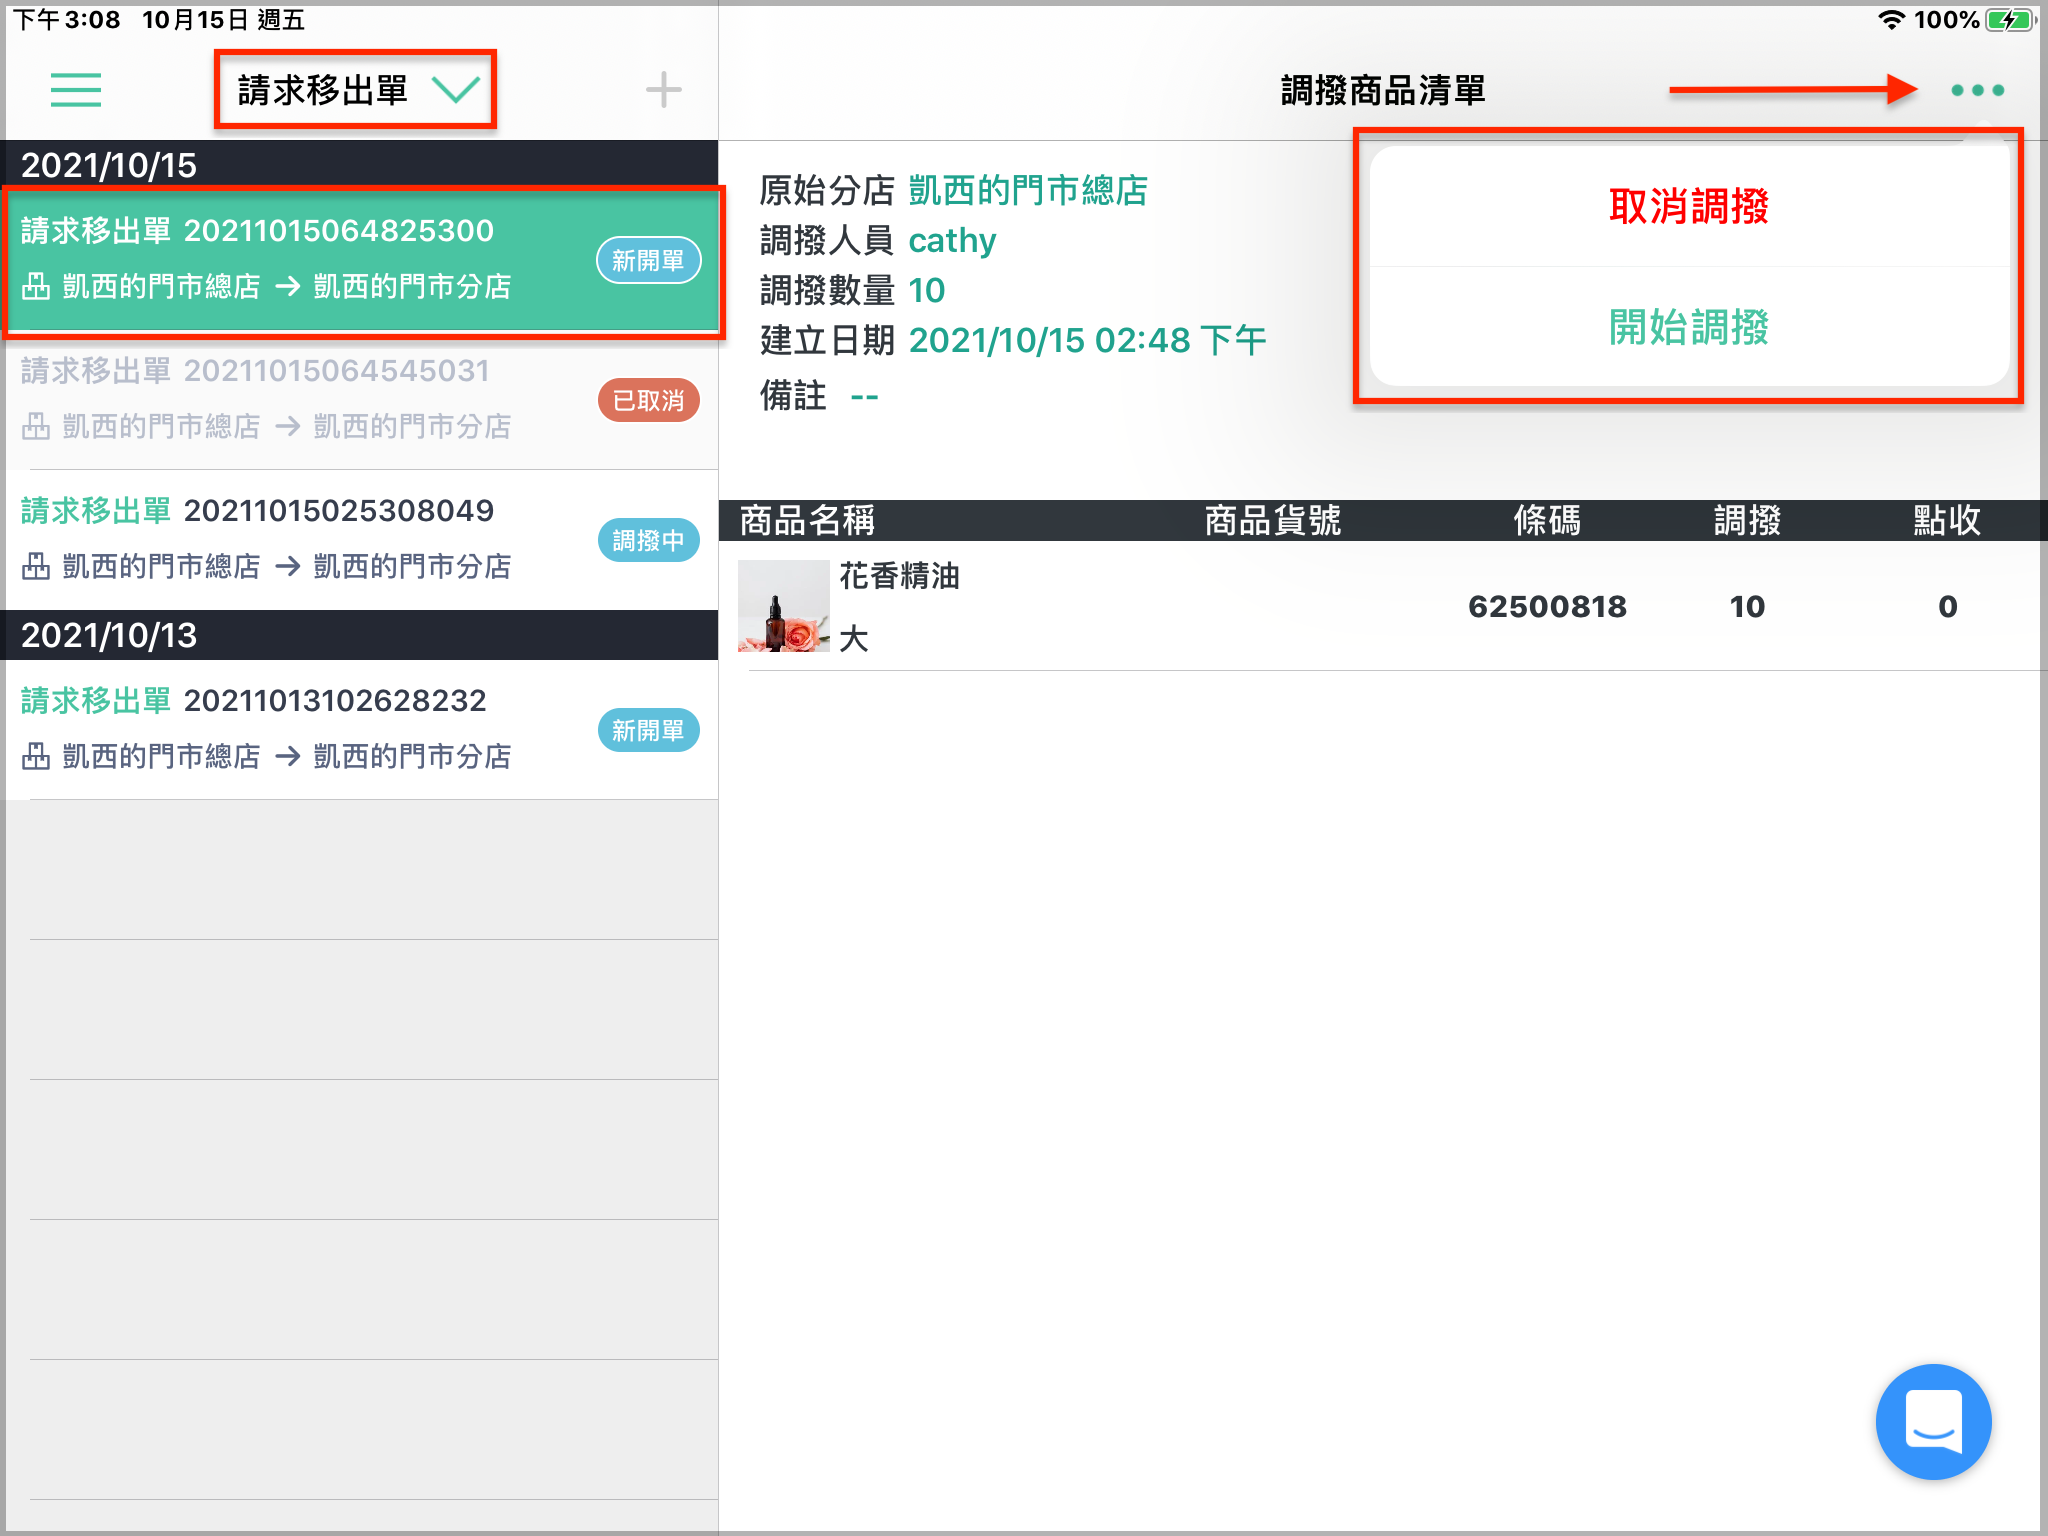Click the green chevron beside 請求移出單
2048x1536 pixels.
456,90
